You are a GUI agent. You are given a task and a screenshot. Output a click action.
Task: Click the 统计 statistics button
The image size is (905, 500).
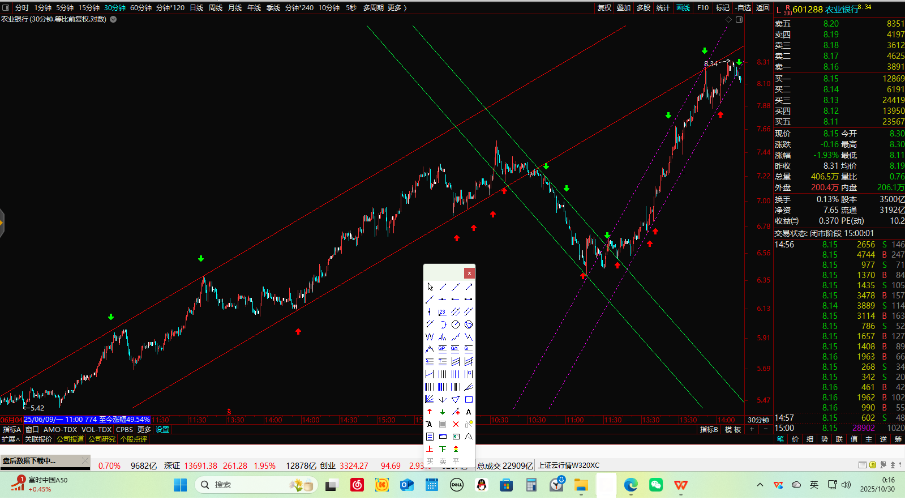(x=663, y=8)
